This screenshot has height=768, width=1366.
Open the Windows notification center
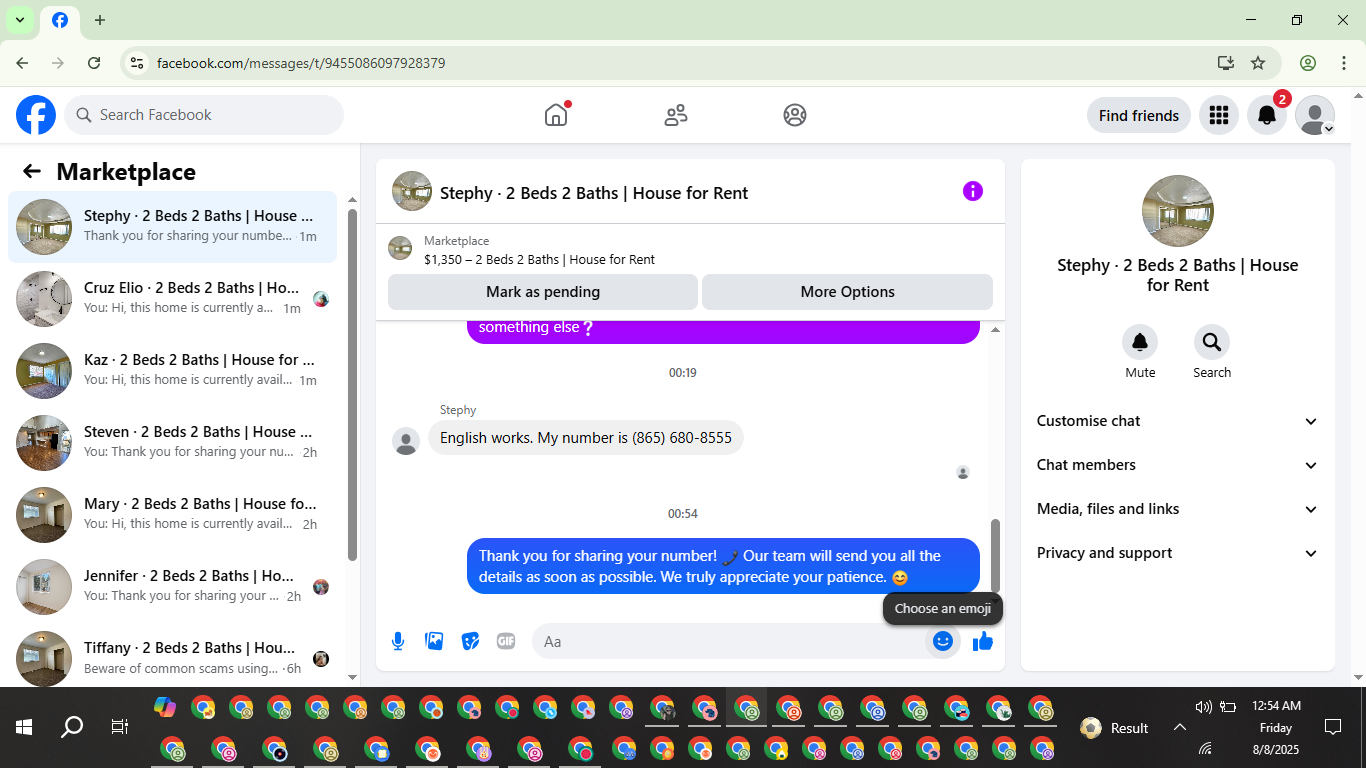coord(1332,727)
